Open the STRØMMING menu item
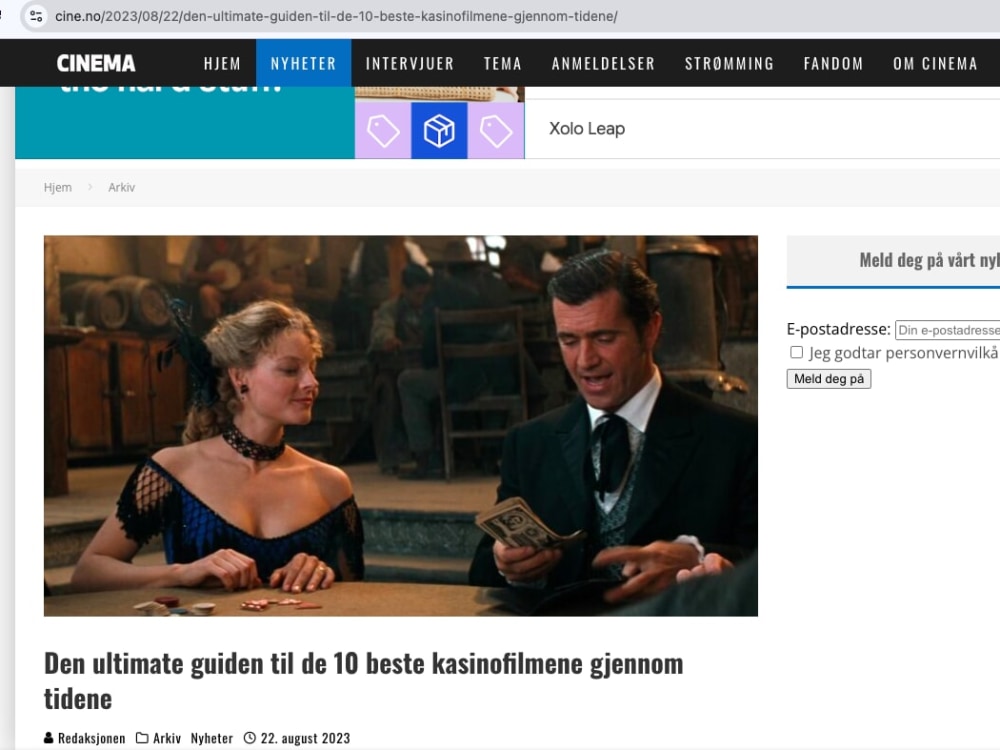 pos(729,64)
